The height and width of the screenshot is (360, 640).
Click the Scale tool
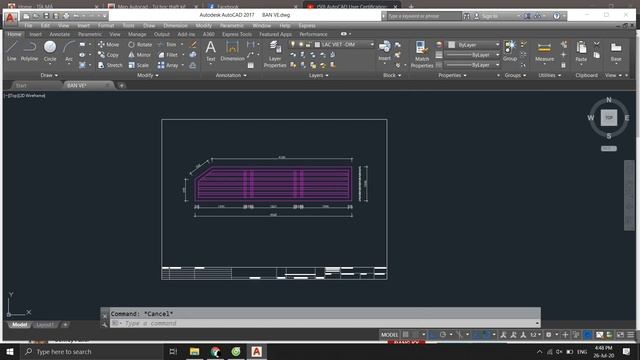(x=139, y=65)
